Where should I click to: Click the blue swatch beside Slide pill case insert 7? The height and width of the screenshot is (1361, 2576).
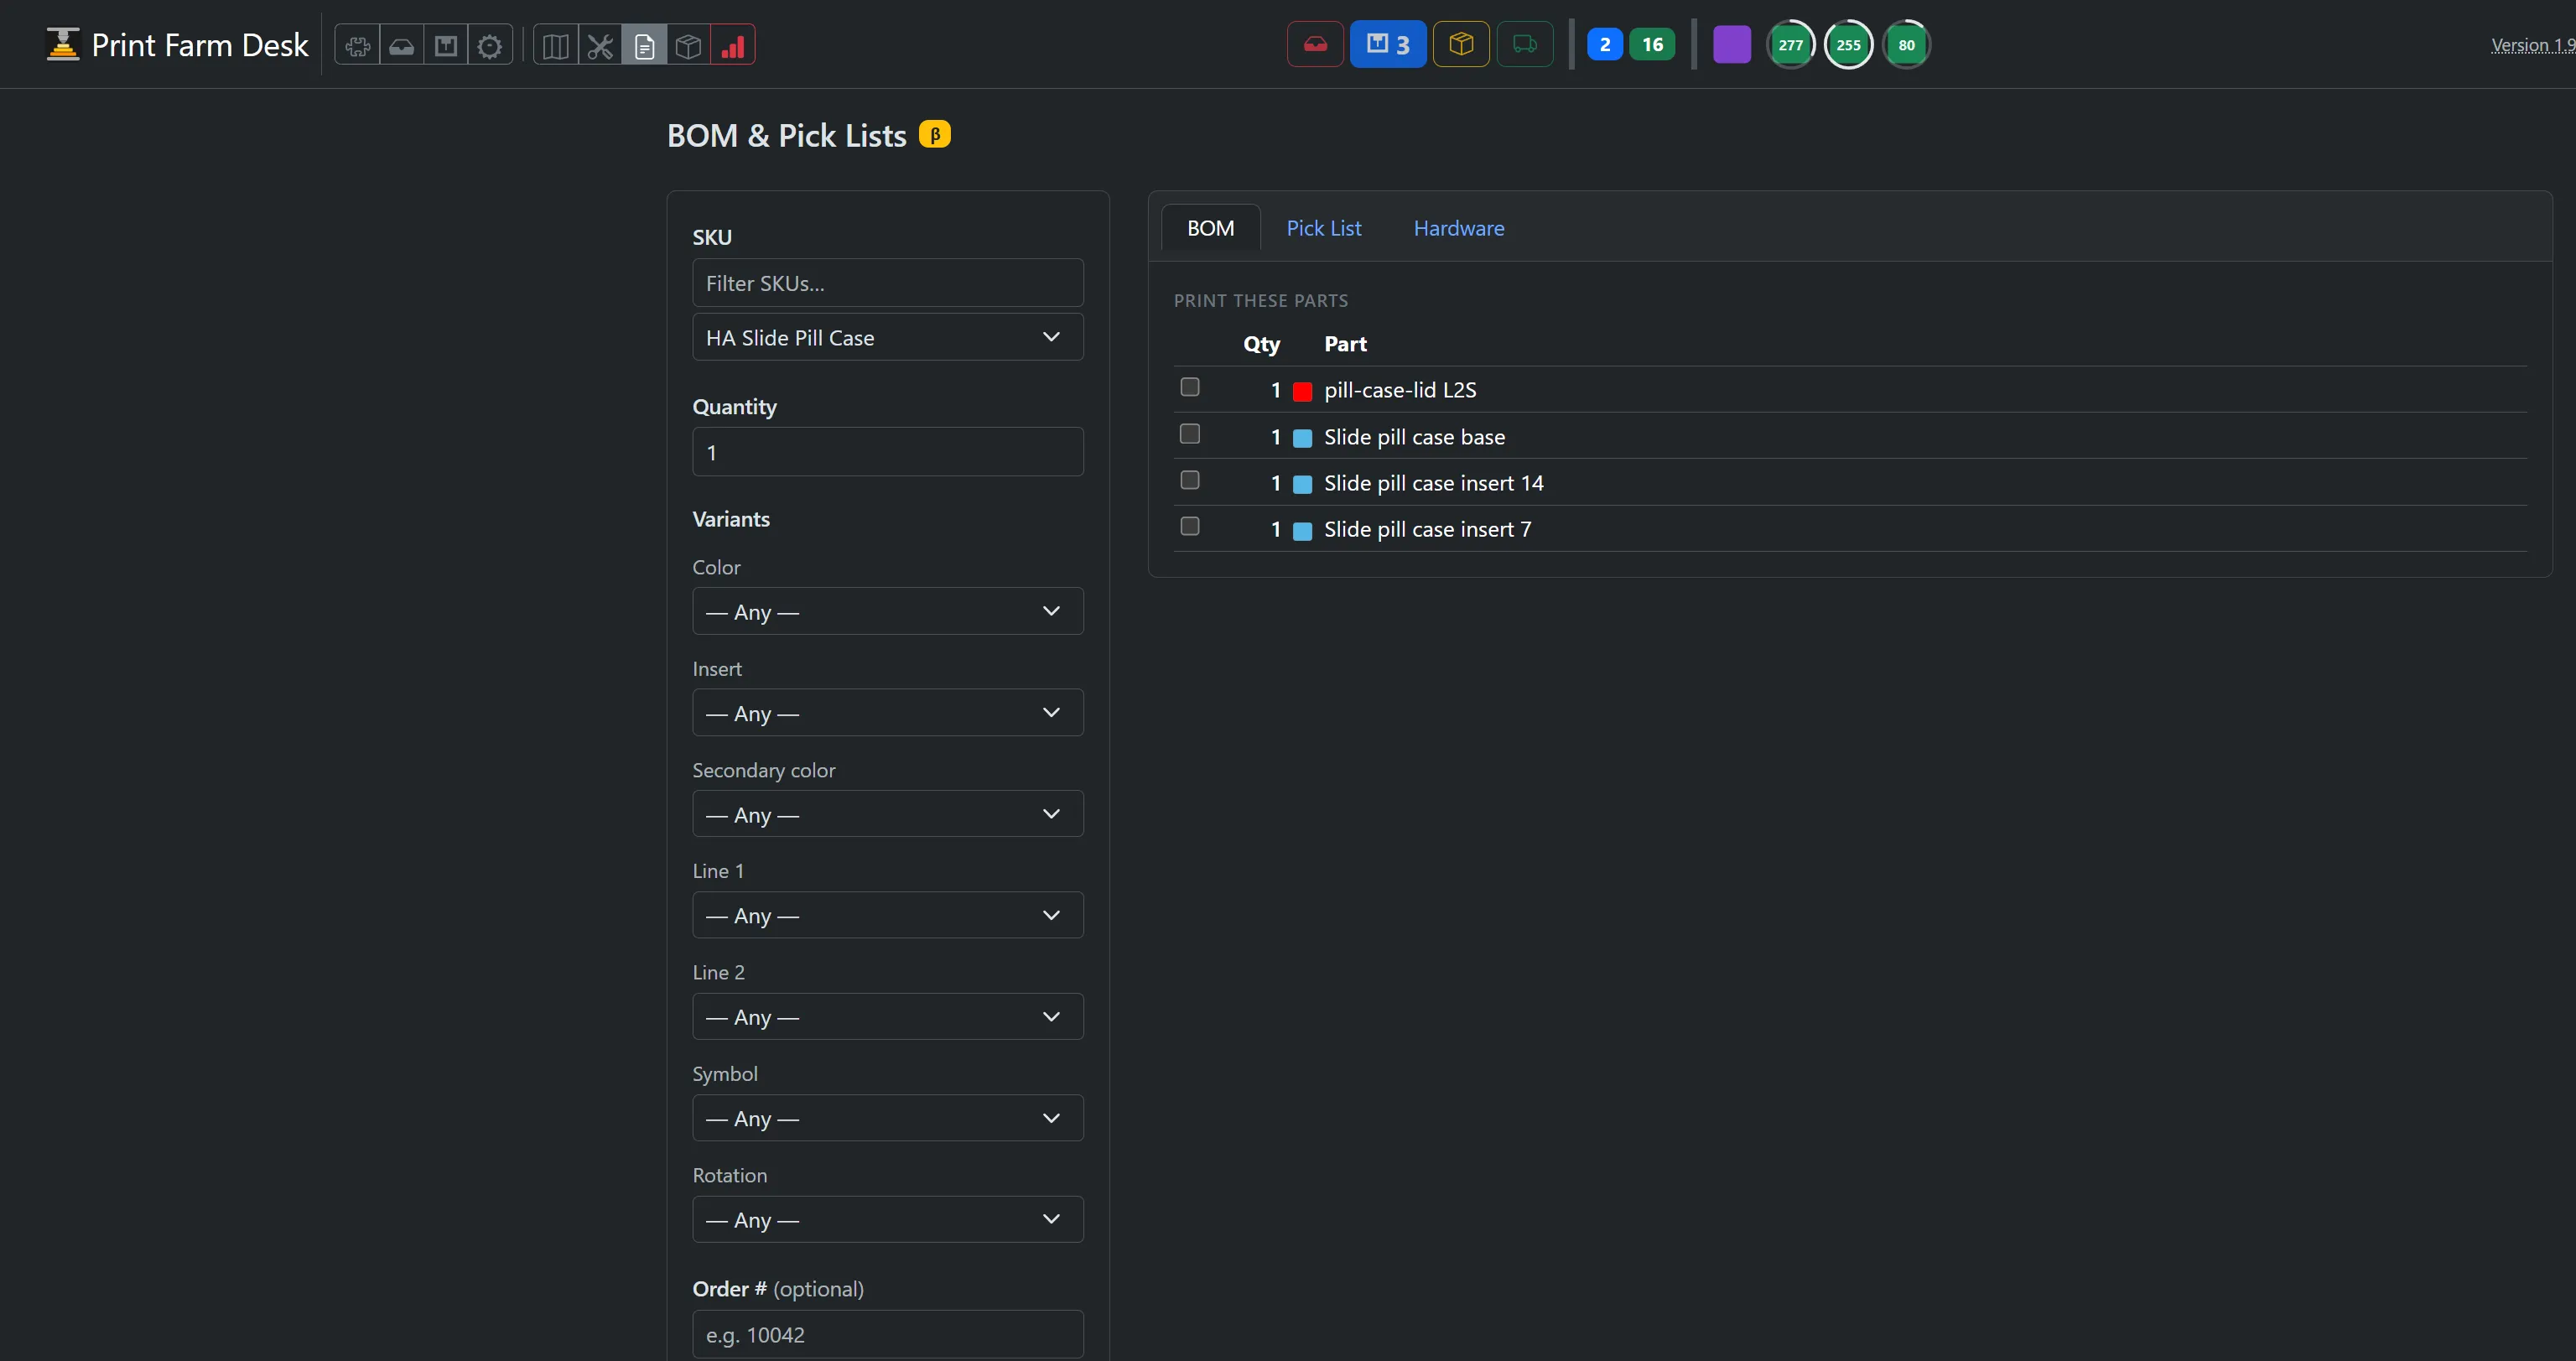[x=1302, y=530]
